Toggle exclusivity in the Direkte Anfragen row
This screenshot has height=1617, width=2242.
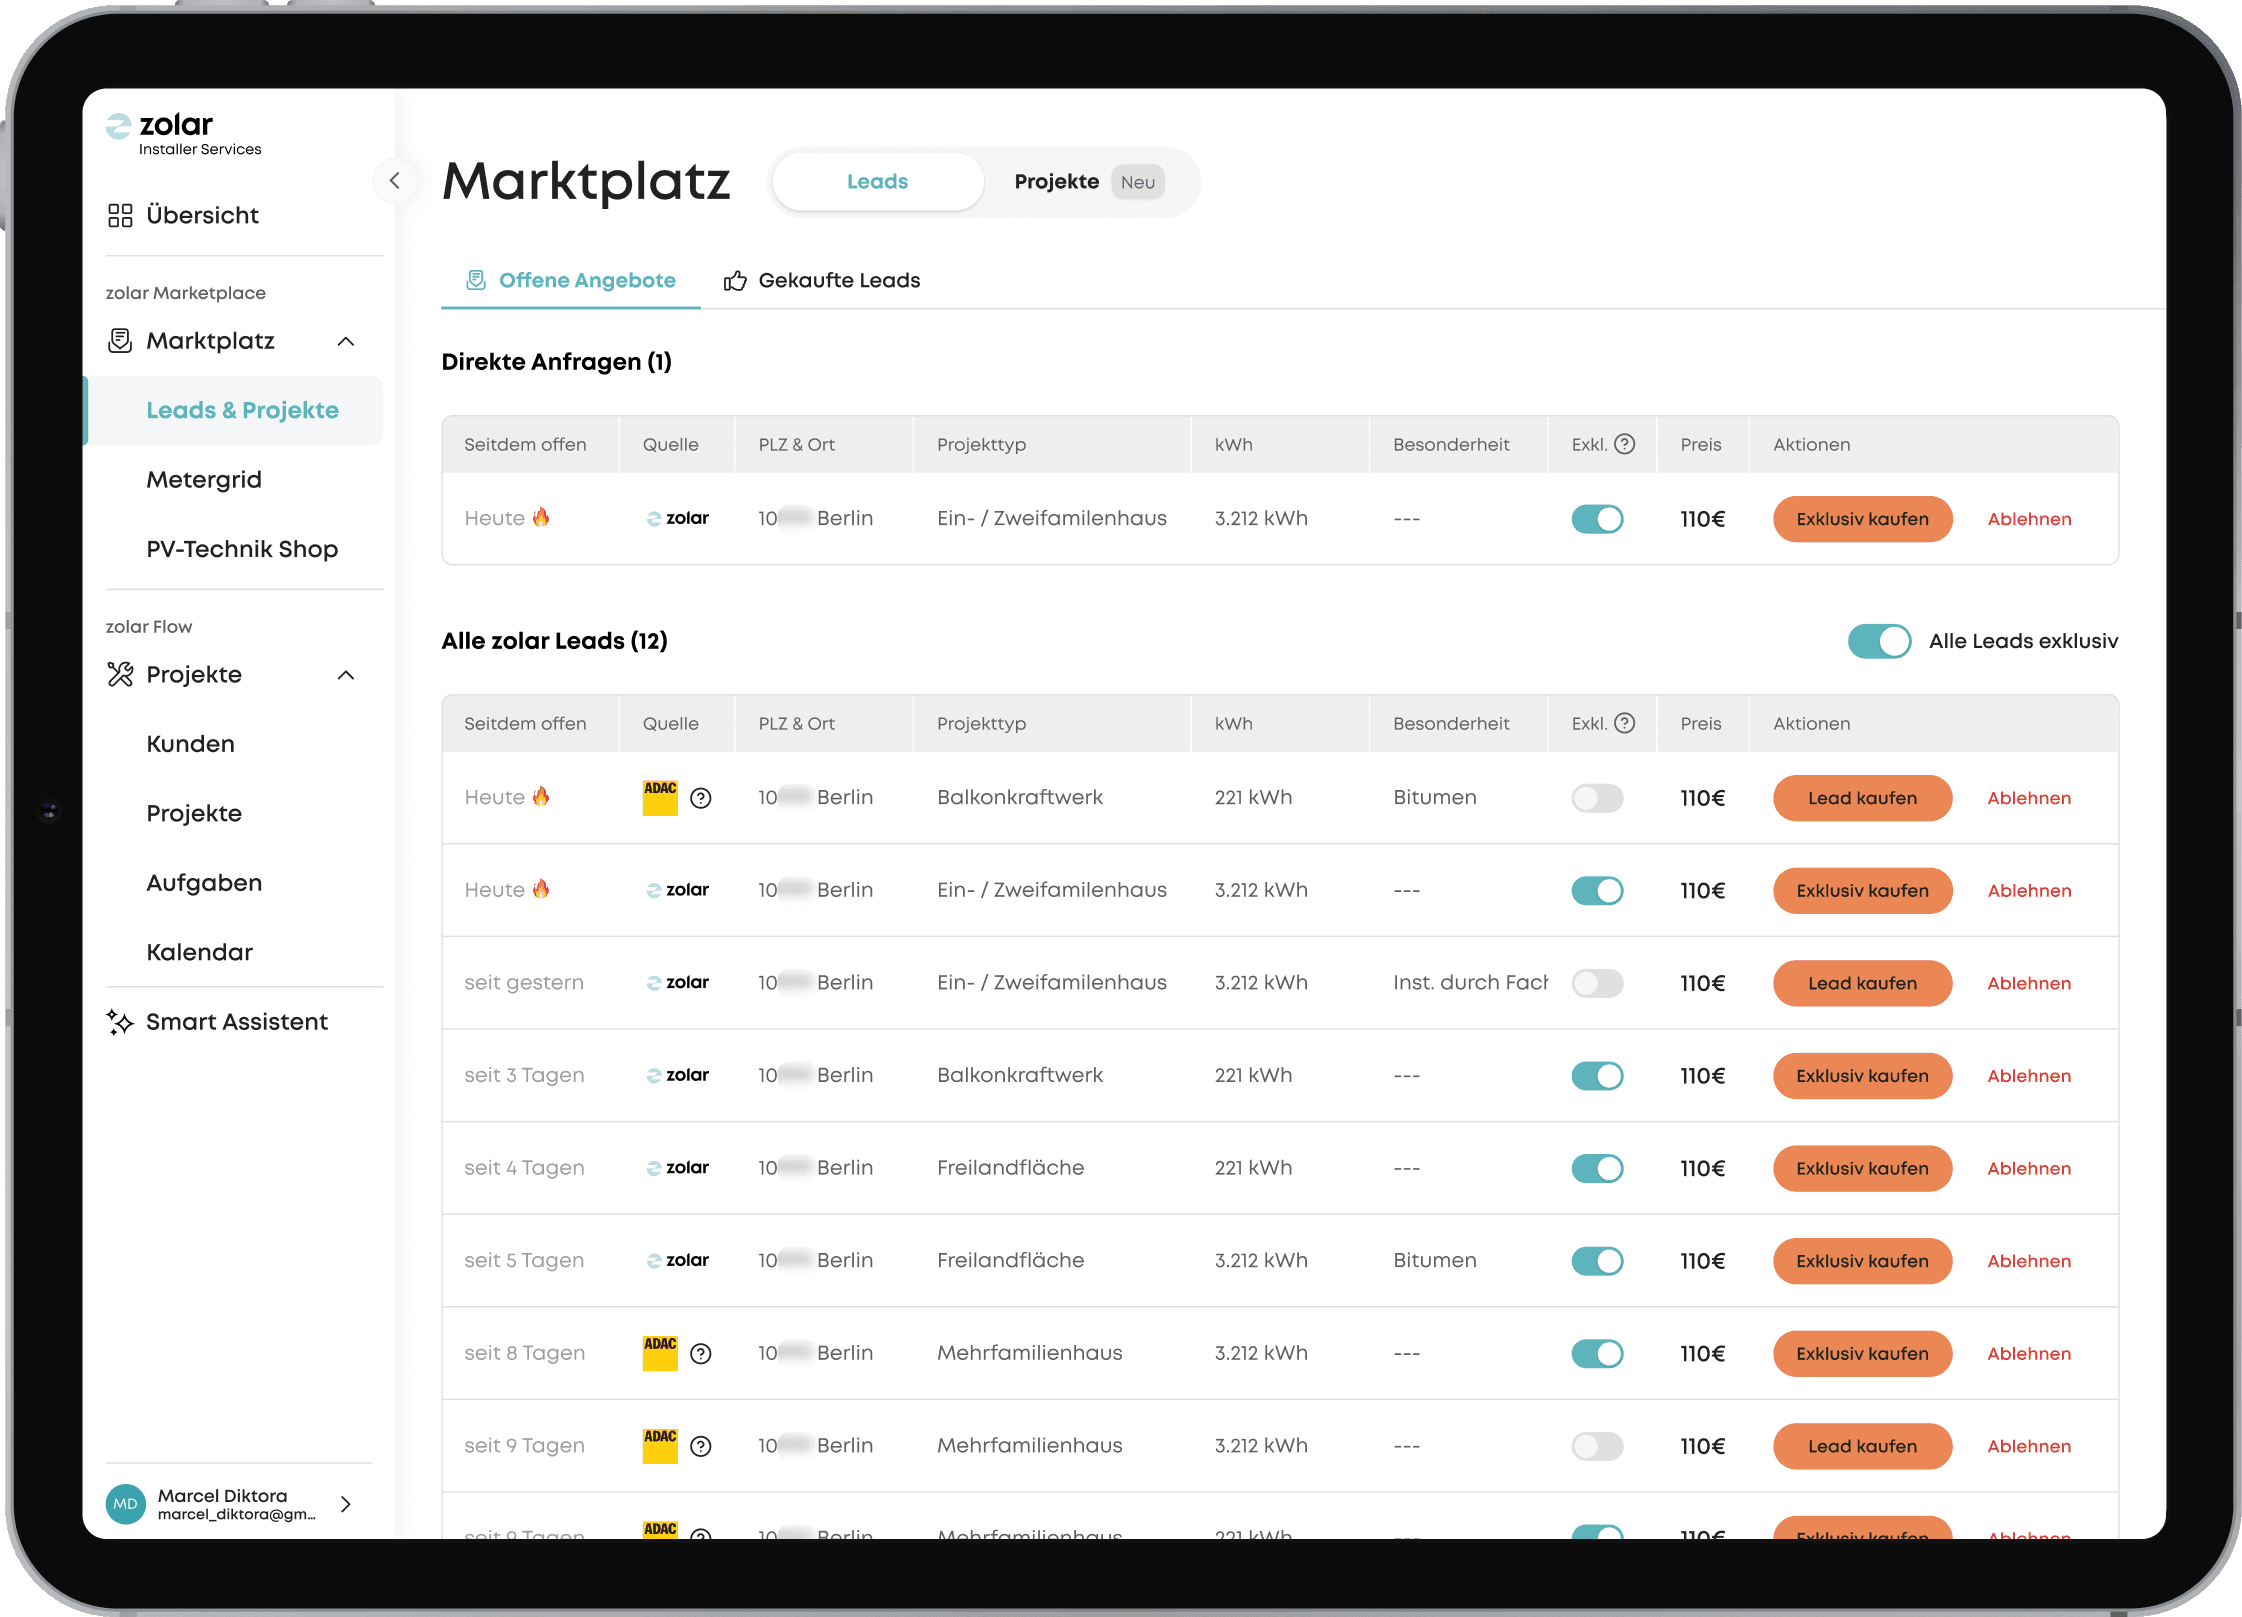[1597, 519]
